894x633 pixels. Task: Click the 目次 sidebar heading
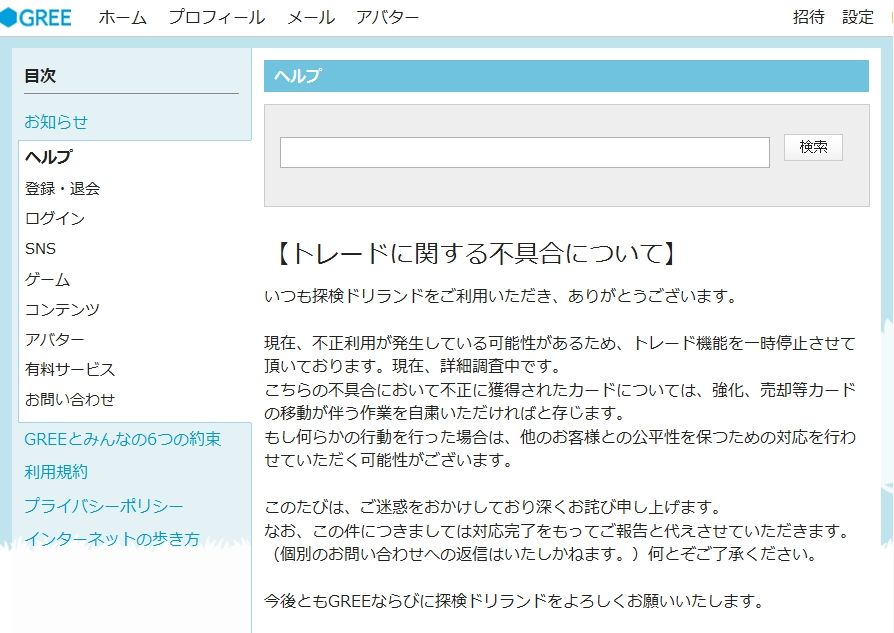pos(40,75)
